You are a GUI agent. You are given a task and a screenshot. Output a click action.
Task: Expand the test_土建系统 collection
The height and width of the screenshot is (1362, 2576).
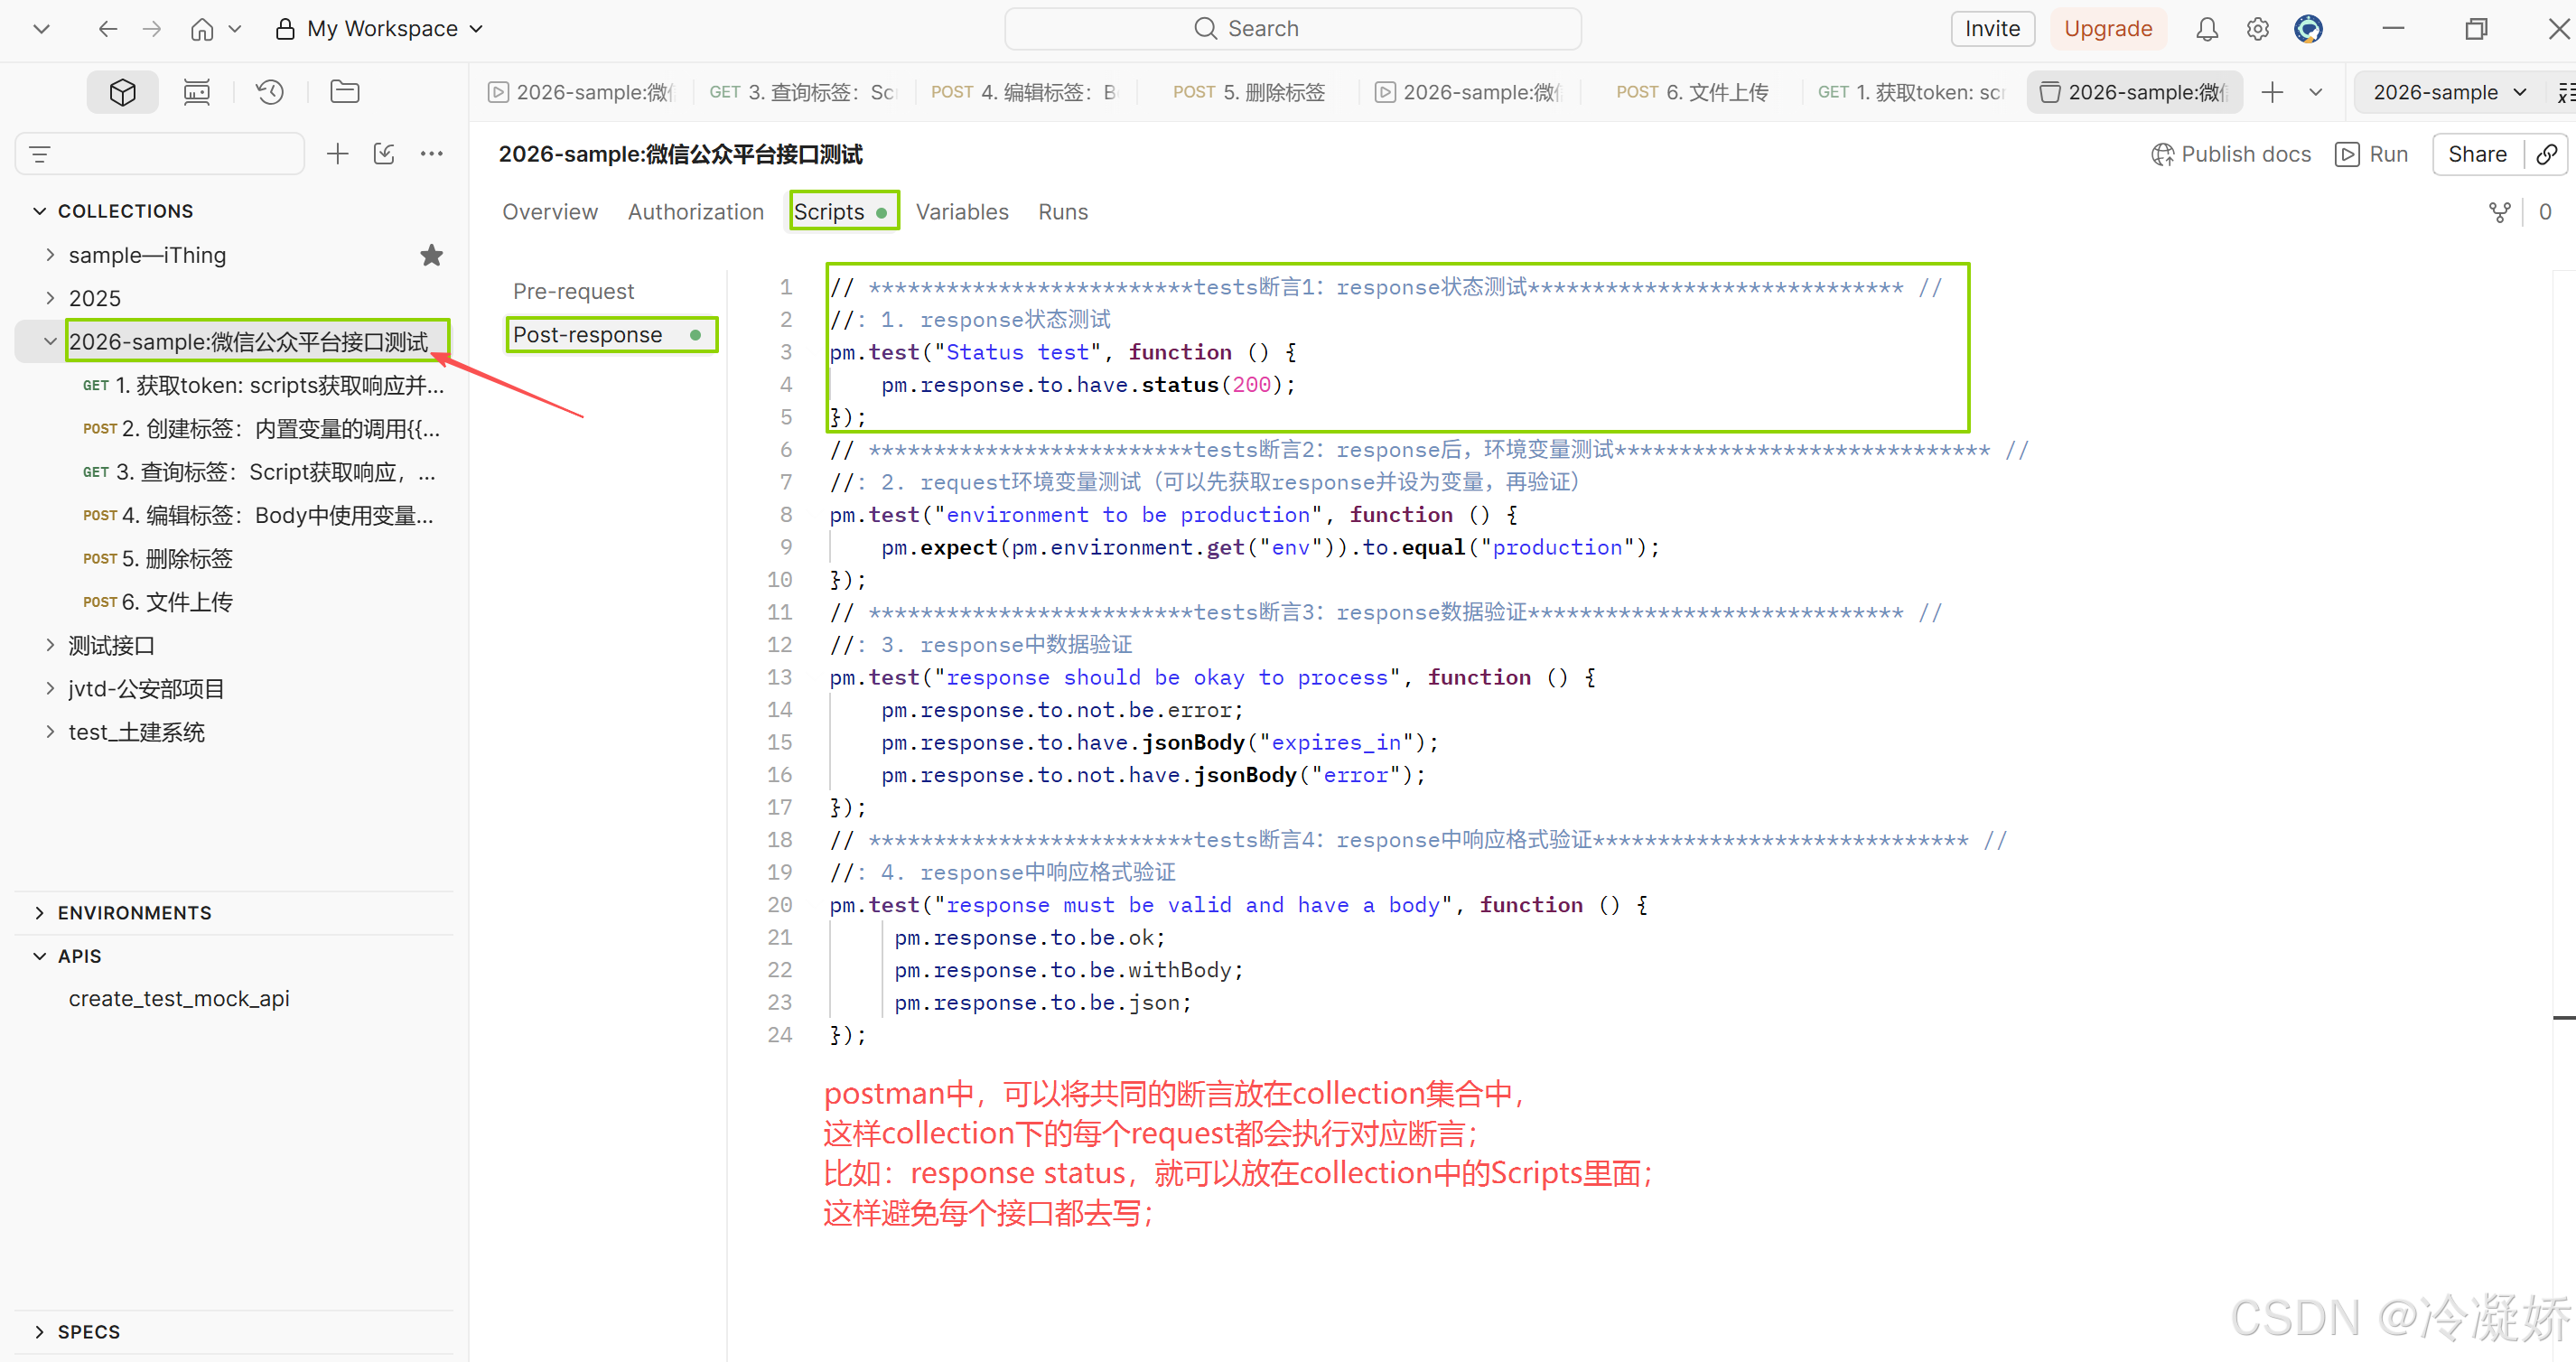coord(50,732)
